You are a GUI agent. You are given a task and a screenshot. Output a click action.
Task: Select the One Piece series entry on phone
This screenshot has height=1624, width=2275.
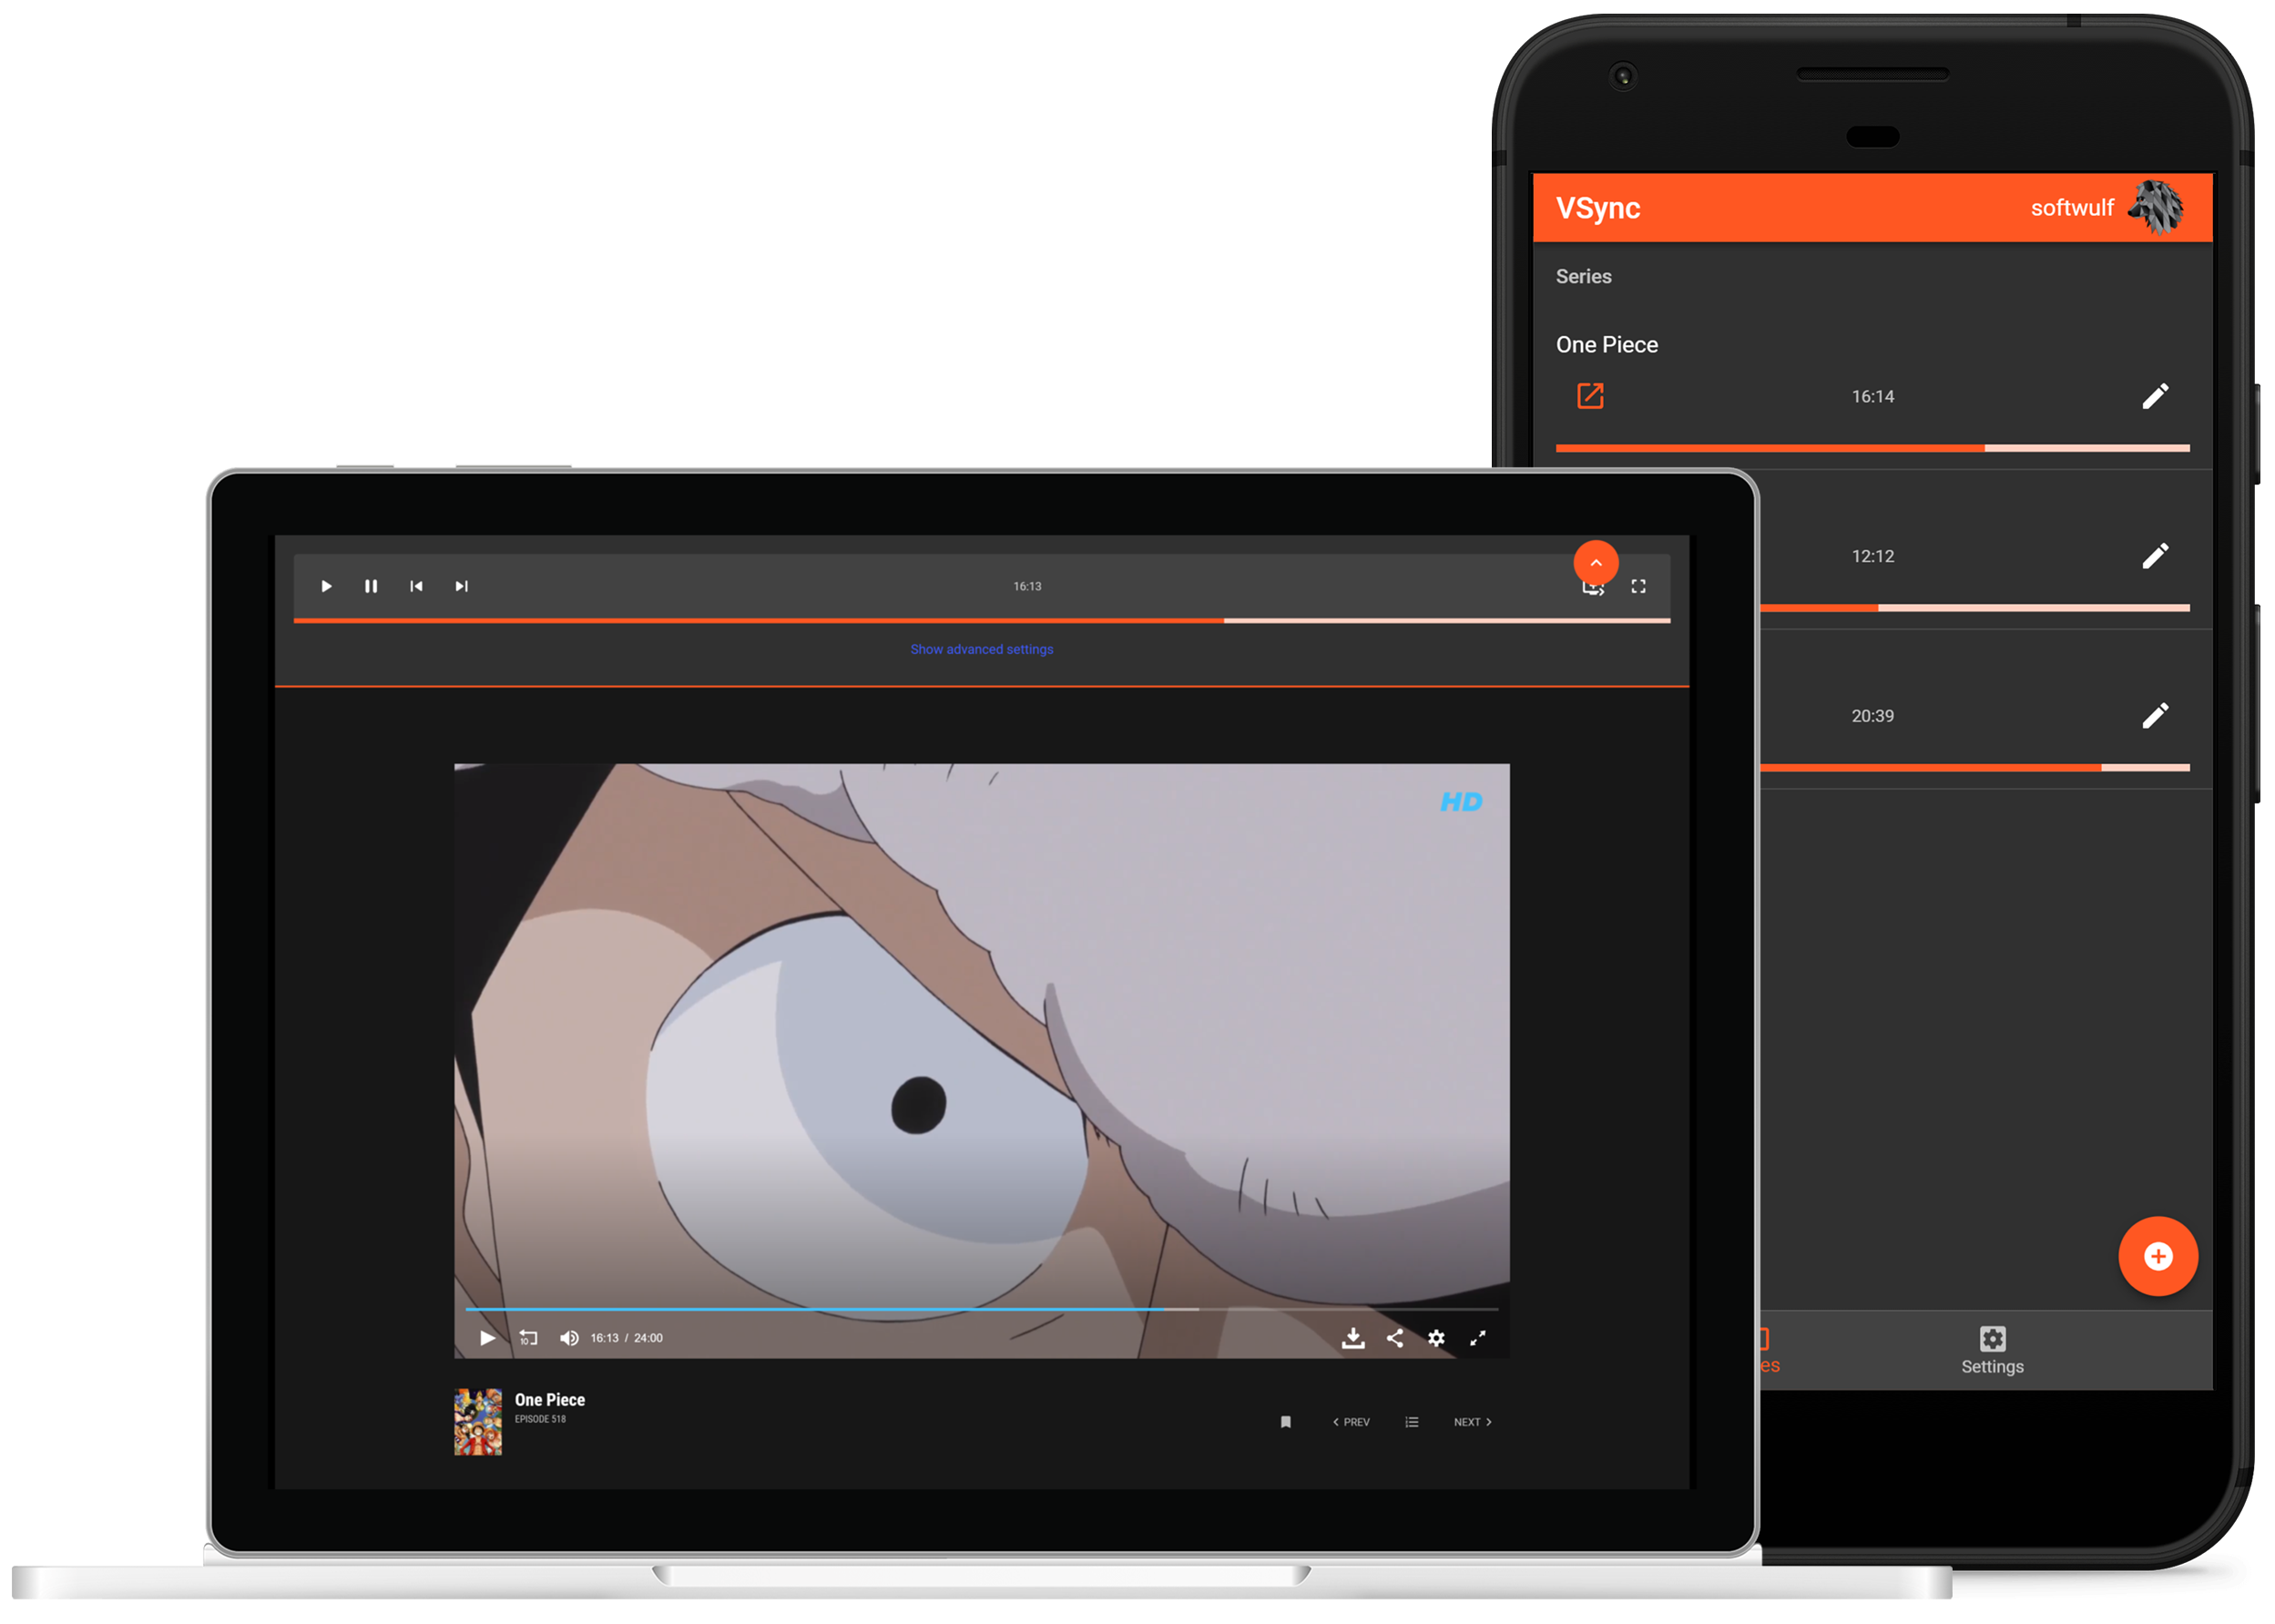click(x=1607, y=344)
